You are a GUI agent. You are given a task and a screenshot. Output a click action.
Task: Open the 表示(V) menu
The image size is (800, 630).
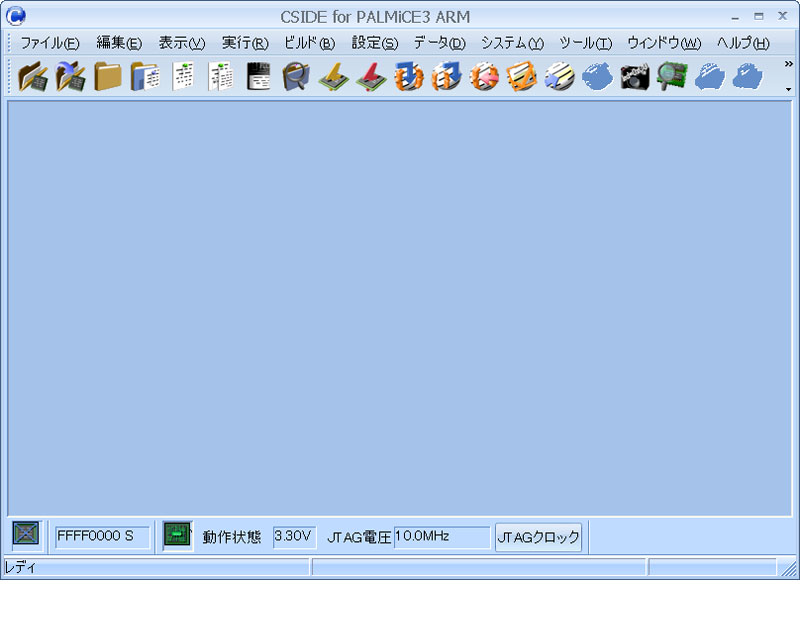pyautogui.click(x=182, y=43)
